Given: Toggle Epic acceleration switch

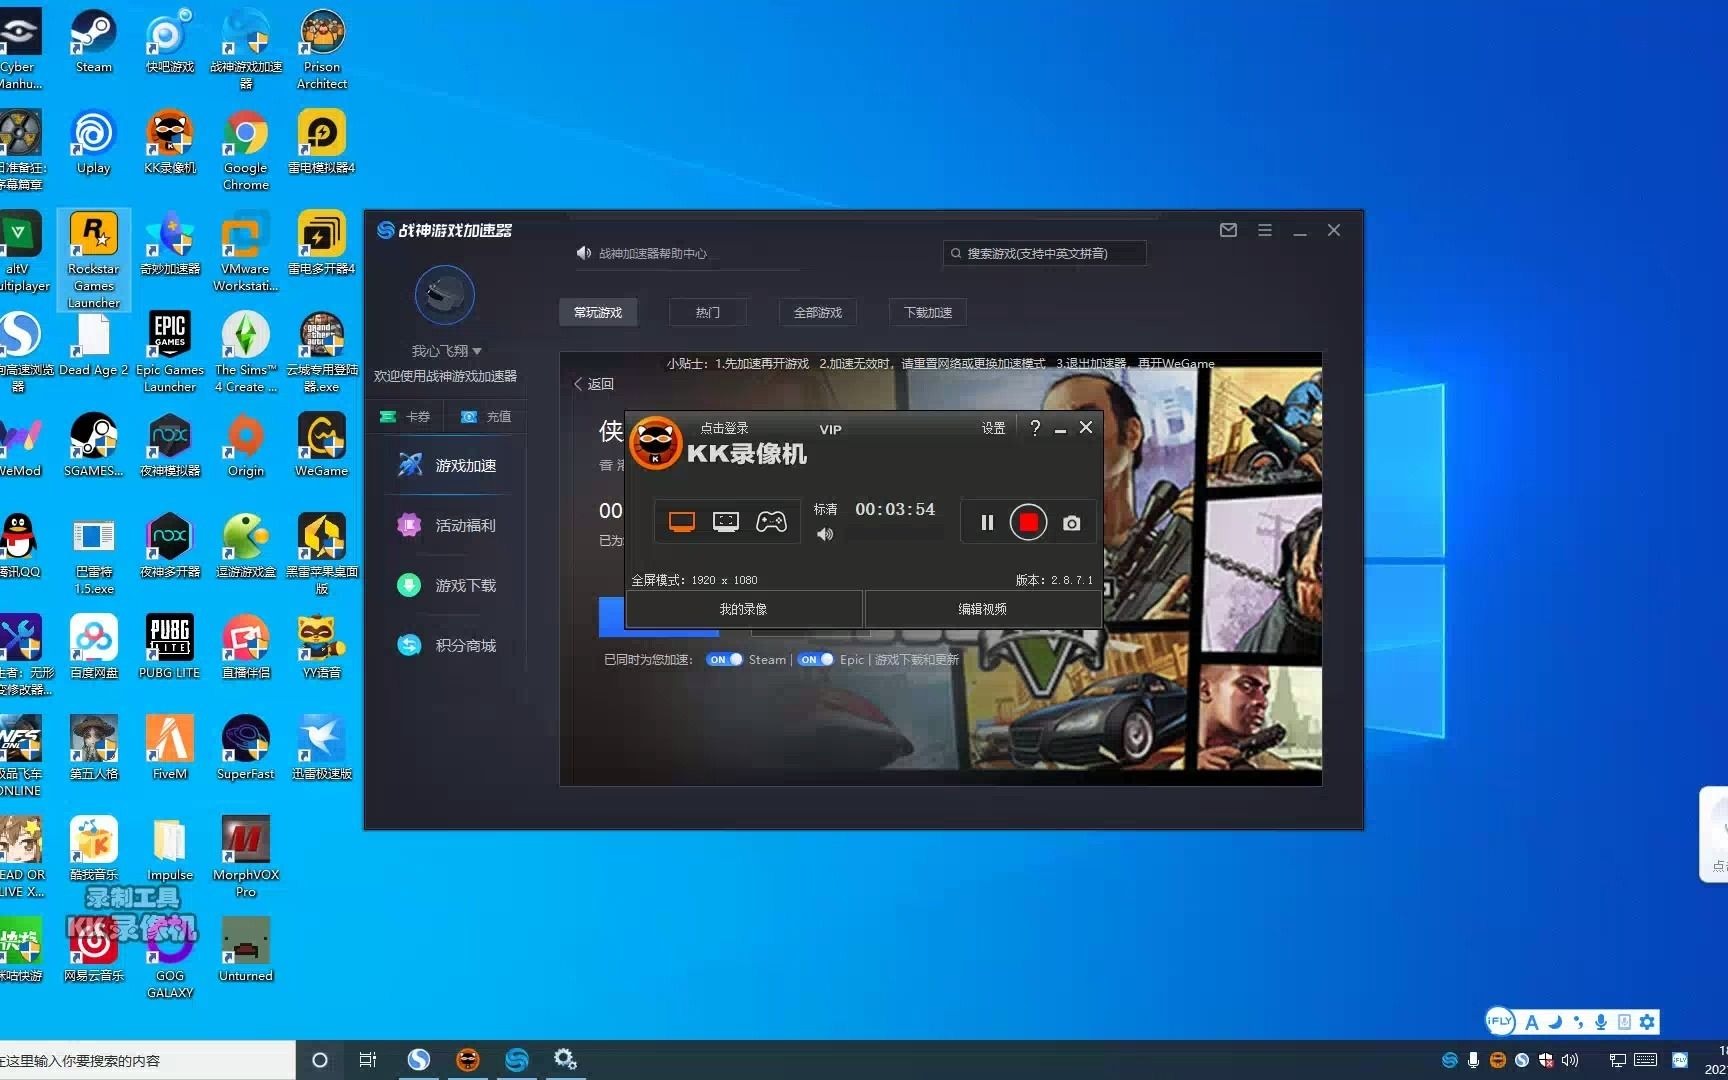Looking at the screenshot, I should coord(815,659).
